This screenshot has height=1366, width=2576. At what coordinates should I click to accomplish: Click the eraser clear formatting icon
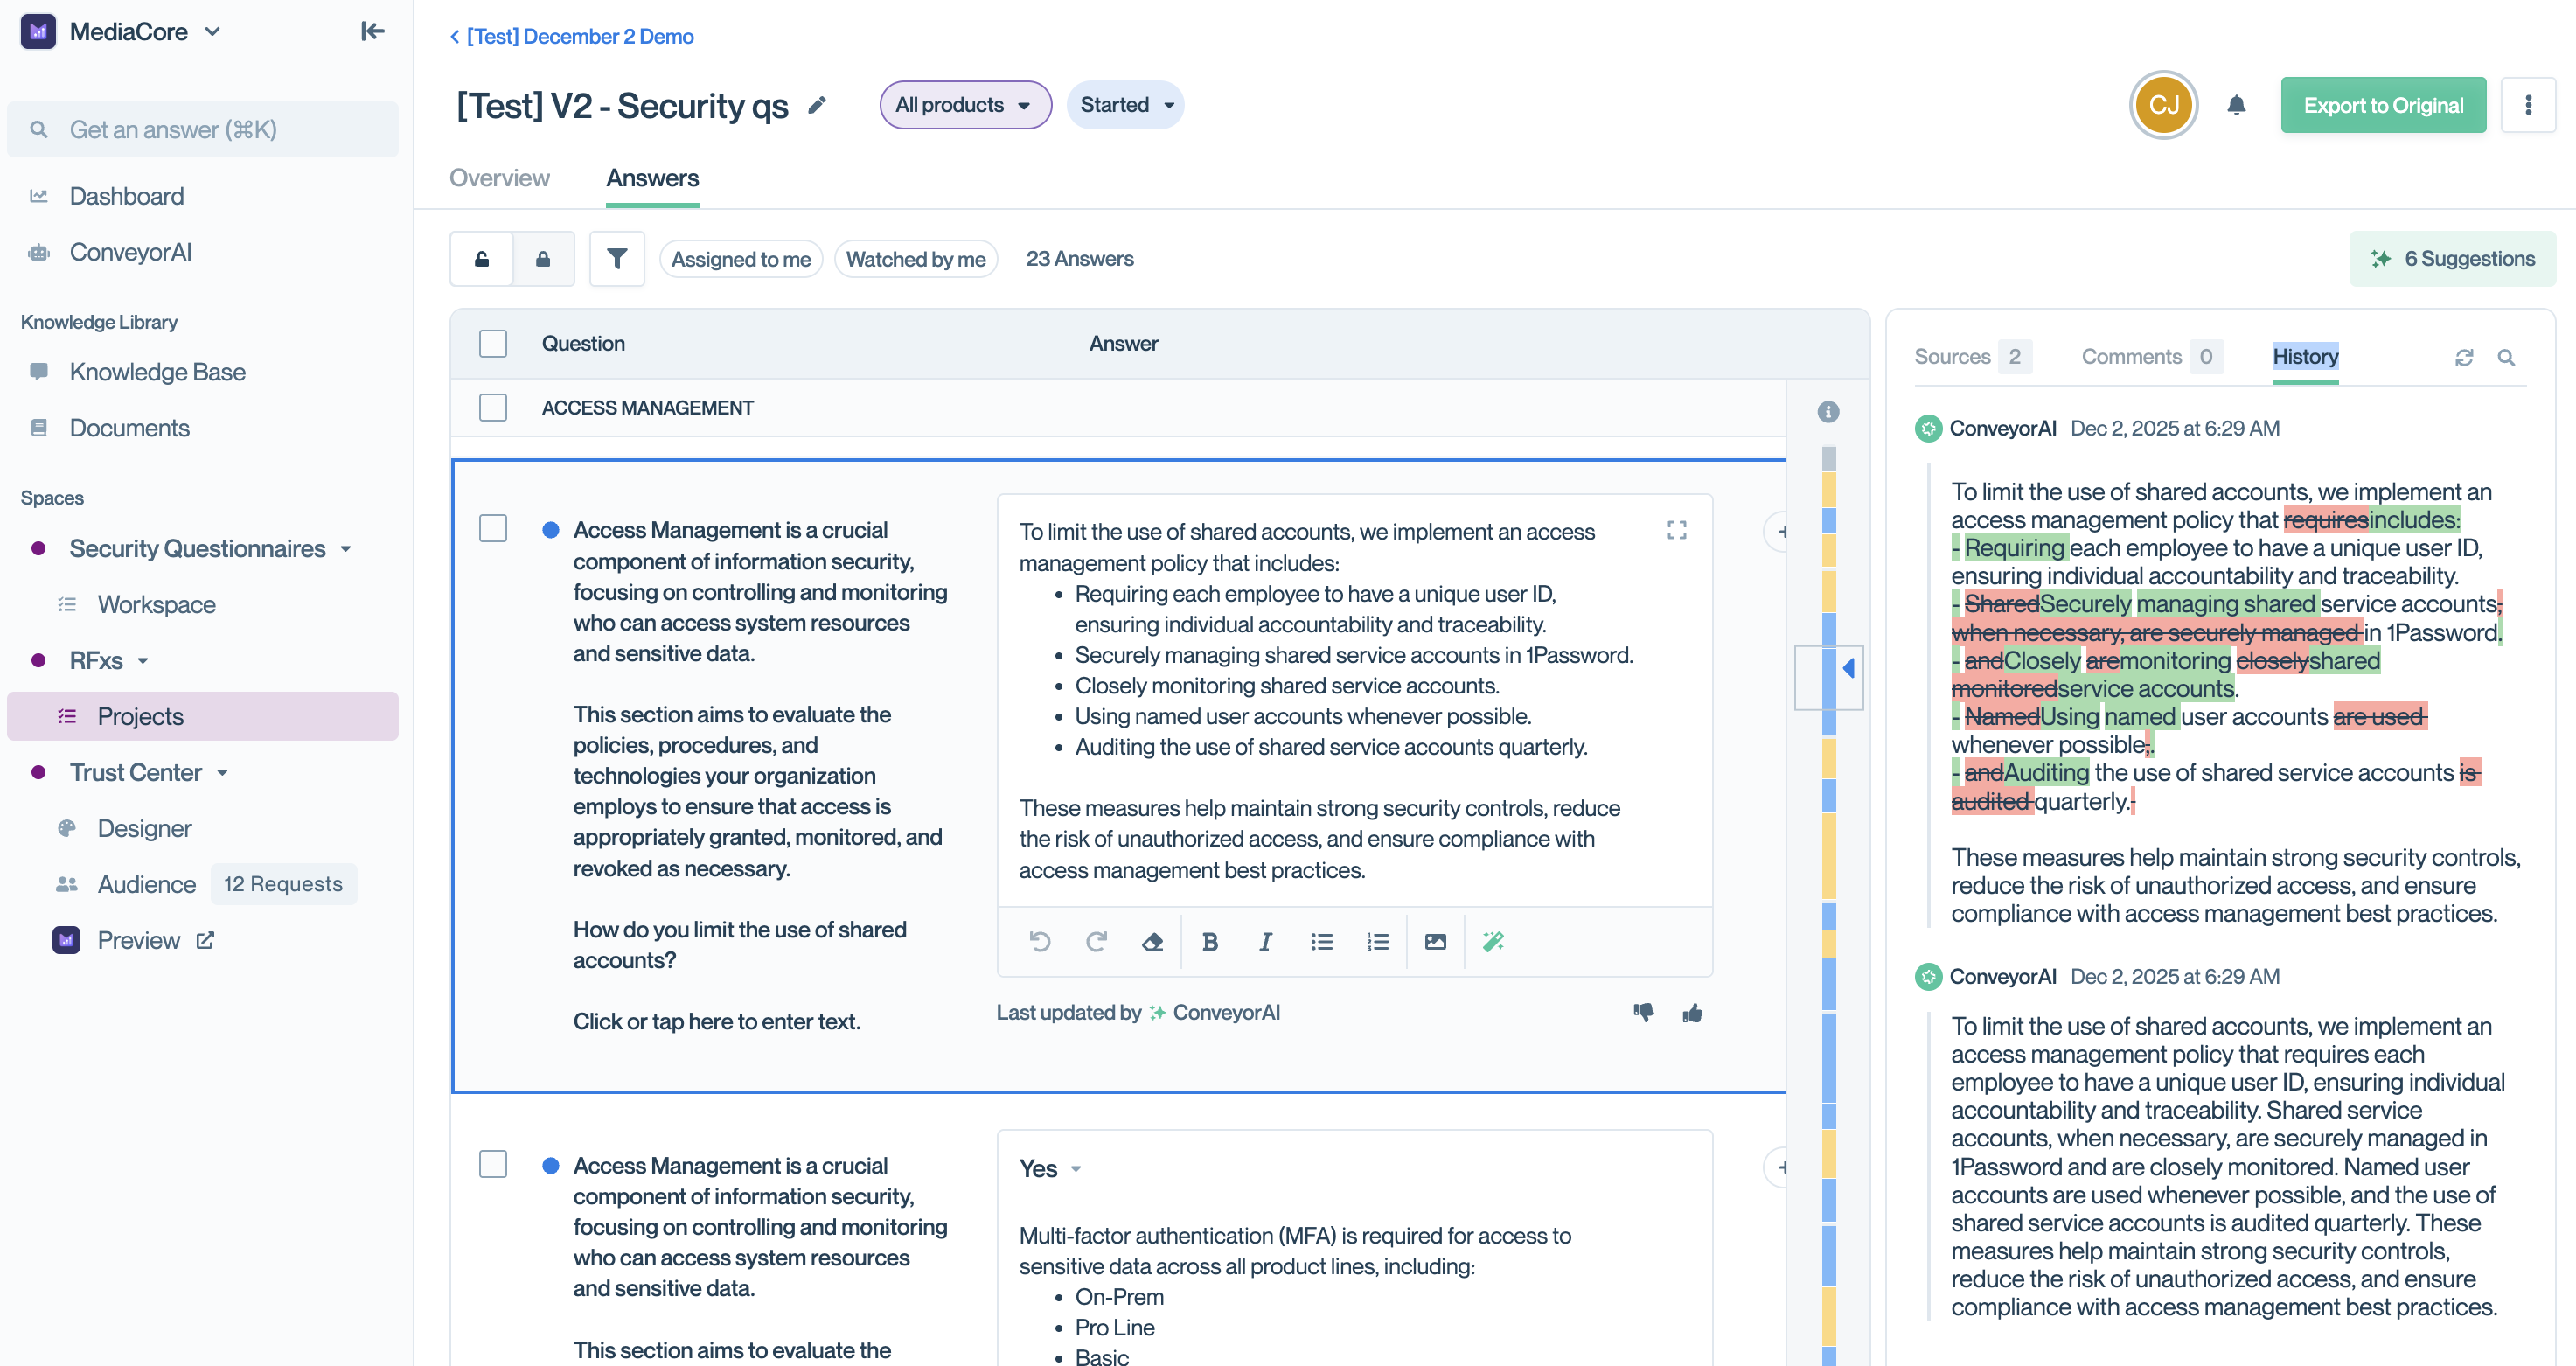1152,941
